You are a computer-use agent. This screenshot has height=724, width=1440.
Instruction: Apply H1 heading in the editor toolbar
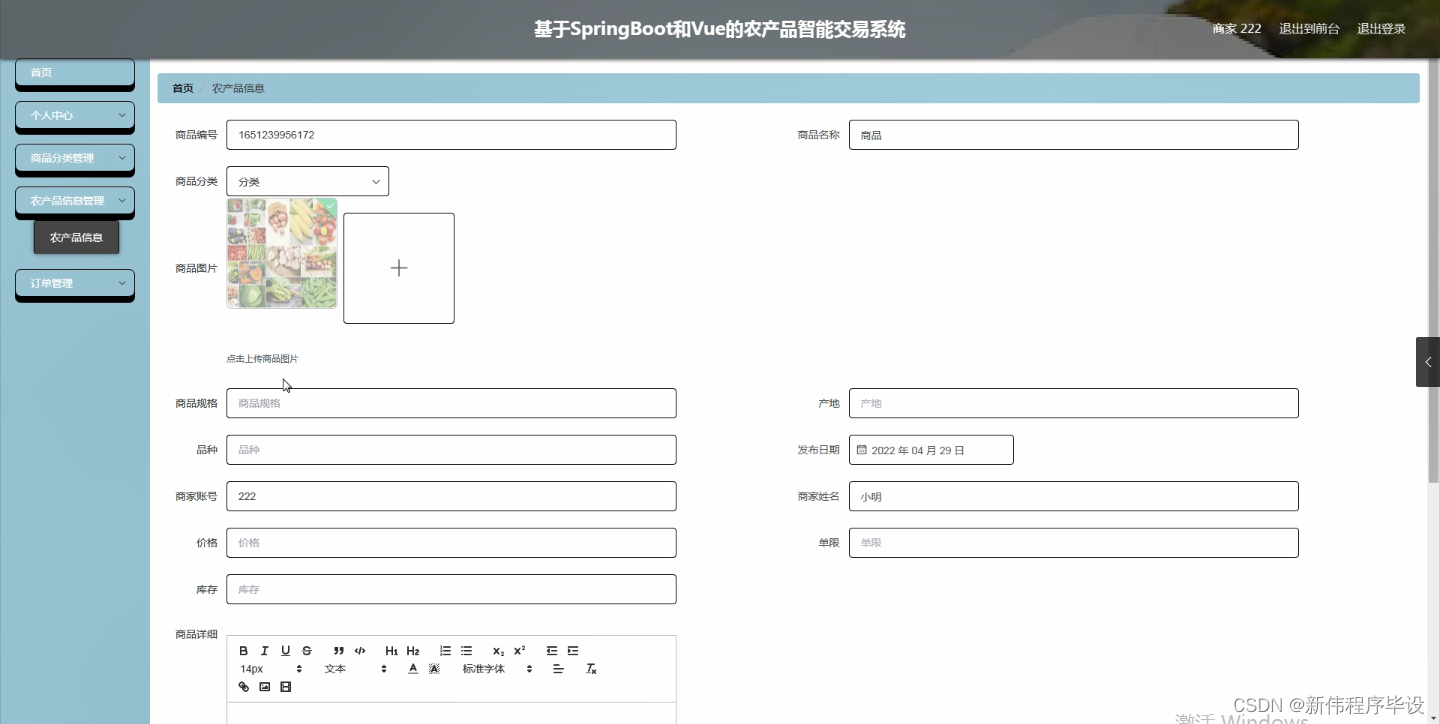[392, 650]
